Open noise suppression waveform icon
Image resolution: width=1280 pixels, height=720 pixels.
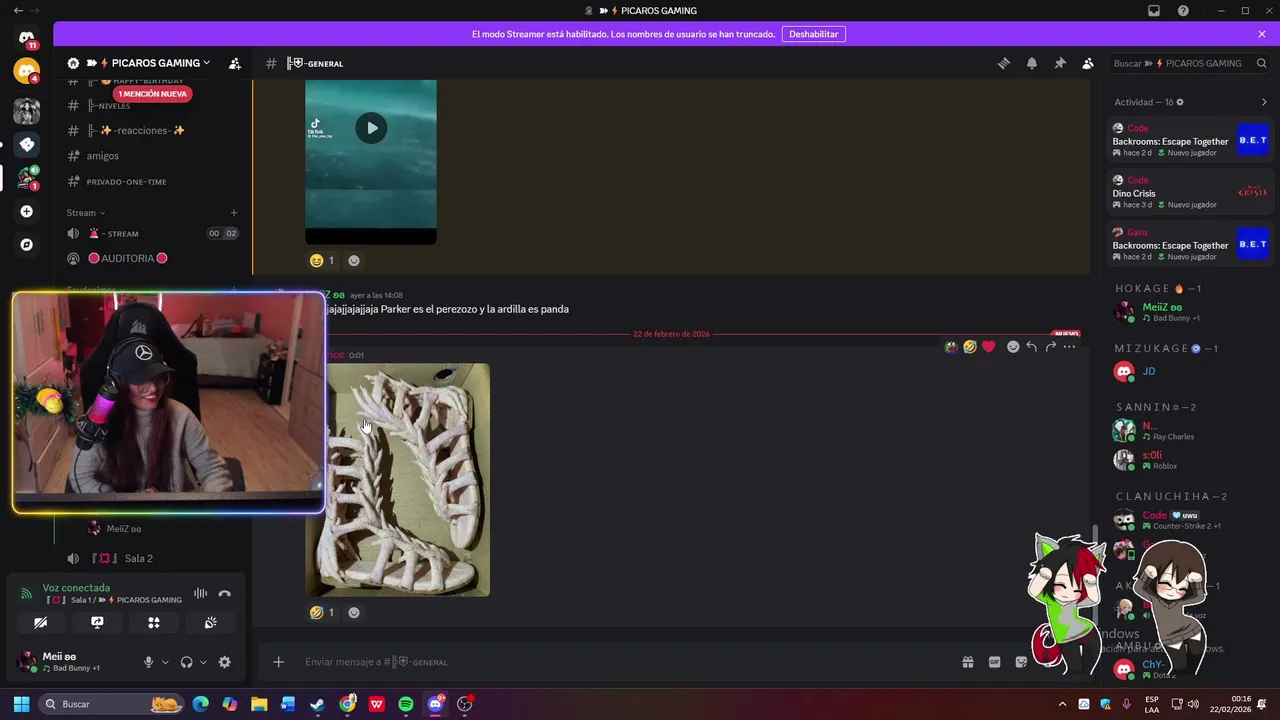(x=200, y=593)
